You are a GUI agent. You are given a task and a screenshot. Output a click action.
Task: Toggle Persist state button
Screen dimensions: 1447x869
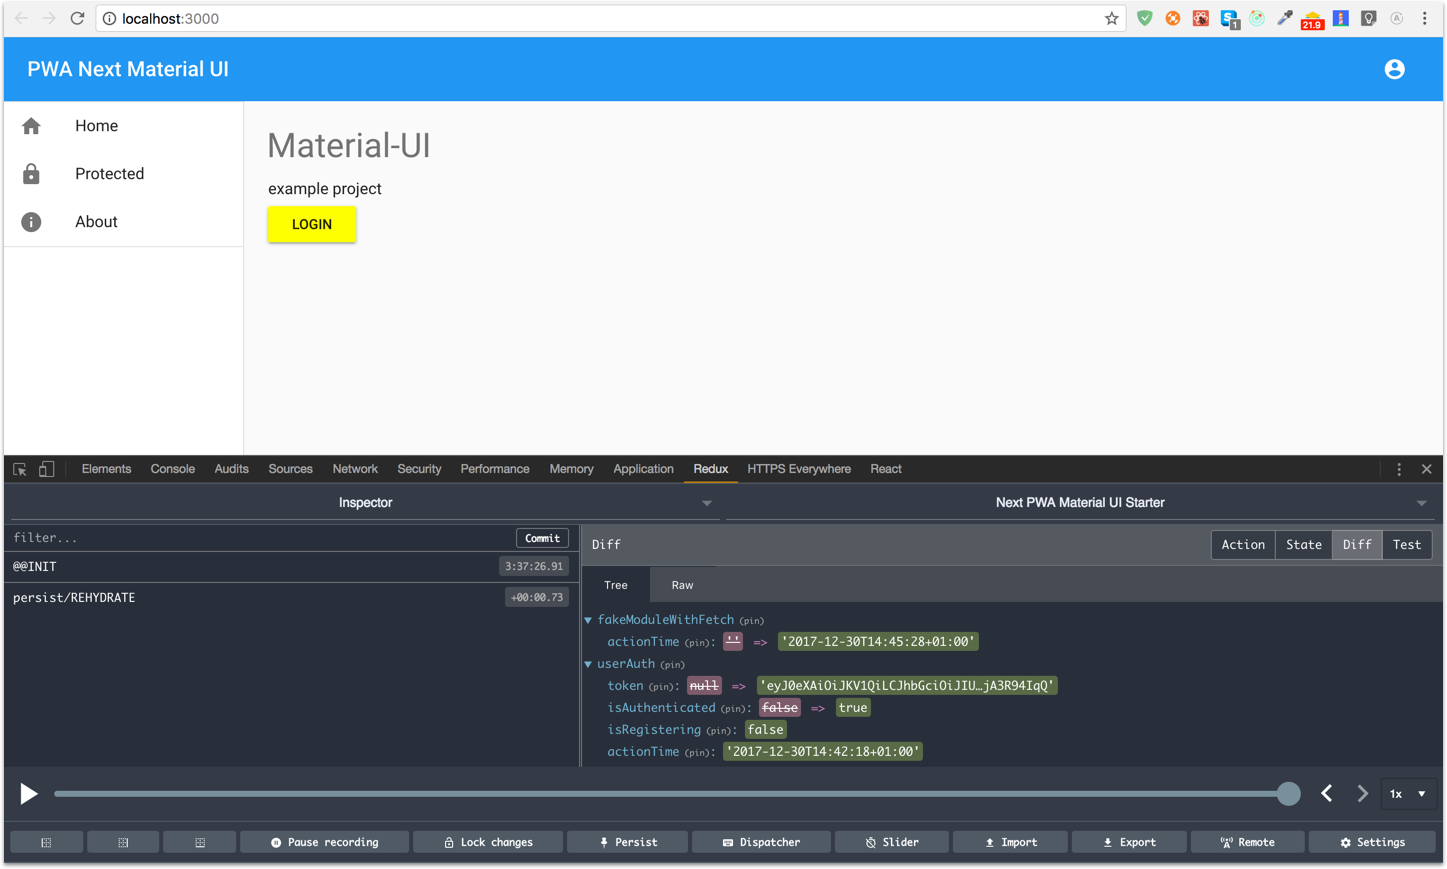[628, 842]
